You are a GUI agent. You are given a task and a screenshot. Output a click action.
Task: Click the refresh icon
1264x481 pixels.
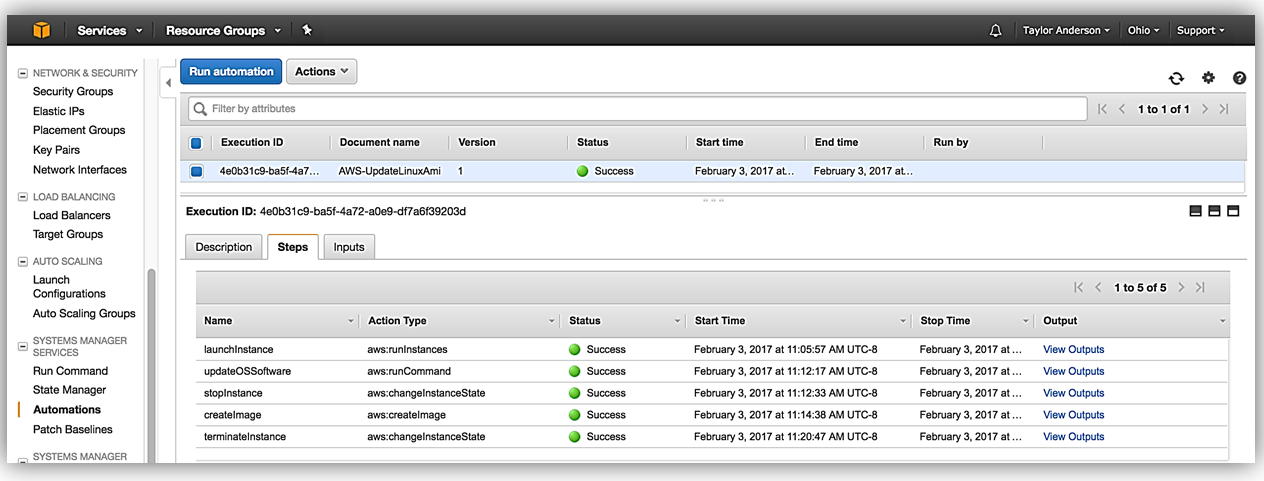coord(1176,79)
